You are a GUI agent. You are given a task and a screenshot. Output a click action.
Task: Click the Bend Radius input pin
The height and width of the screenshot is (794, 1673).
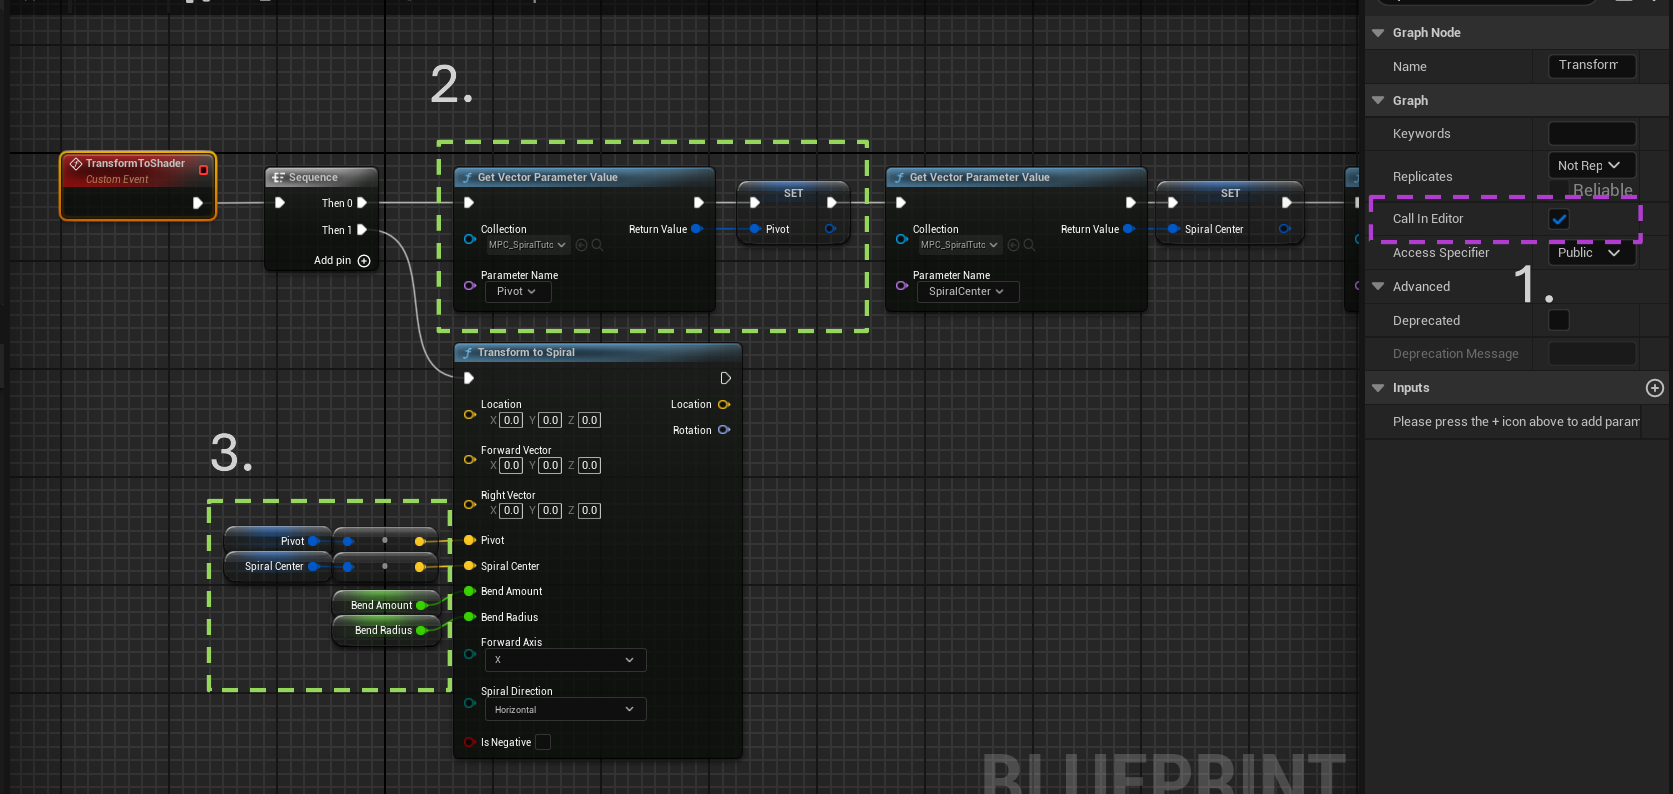(470, 617)
